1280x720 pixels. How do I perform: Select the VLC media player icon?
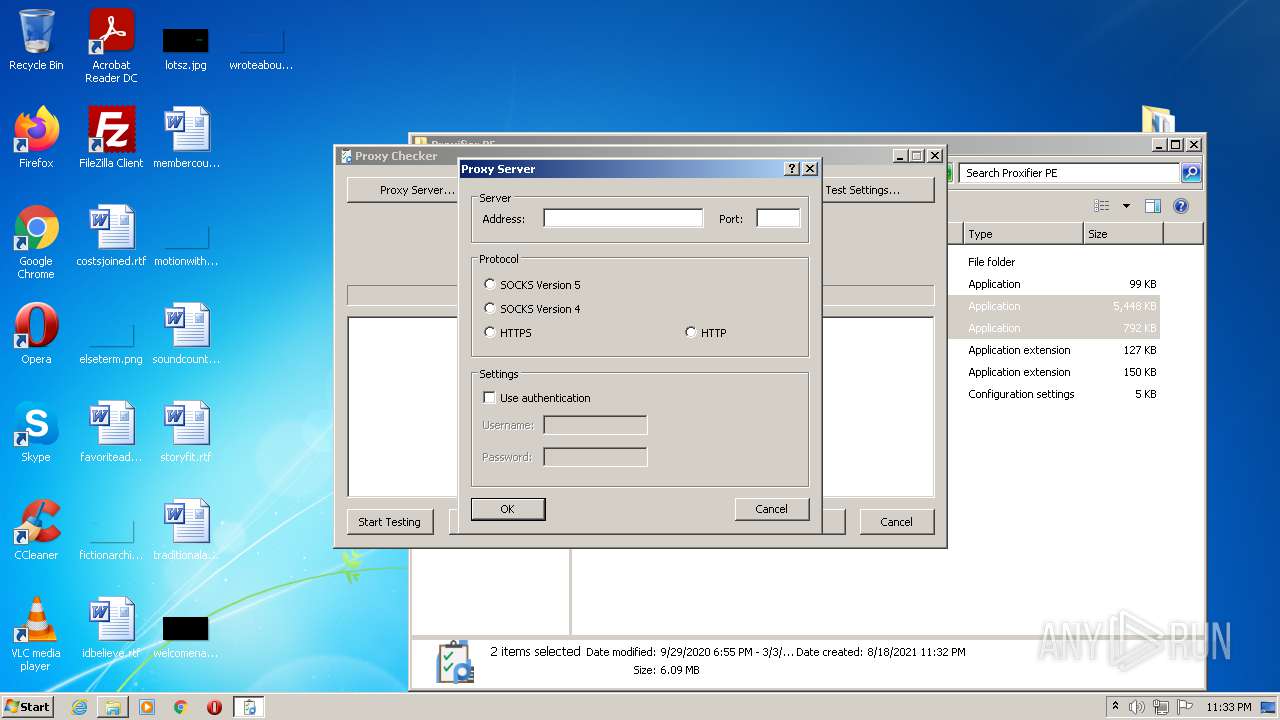36,634
